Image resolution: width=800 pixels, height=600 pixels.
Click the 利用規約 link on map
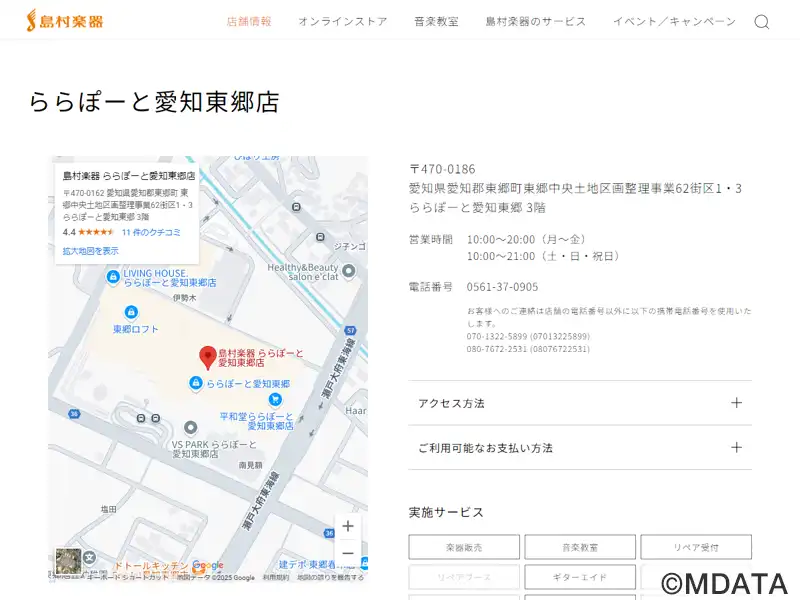coord(276,578)
